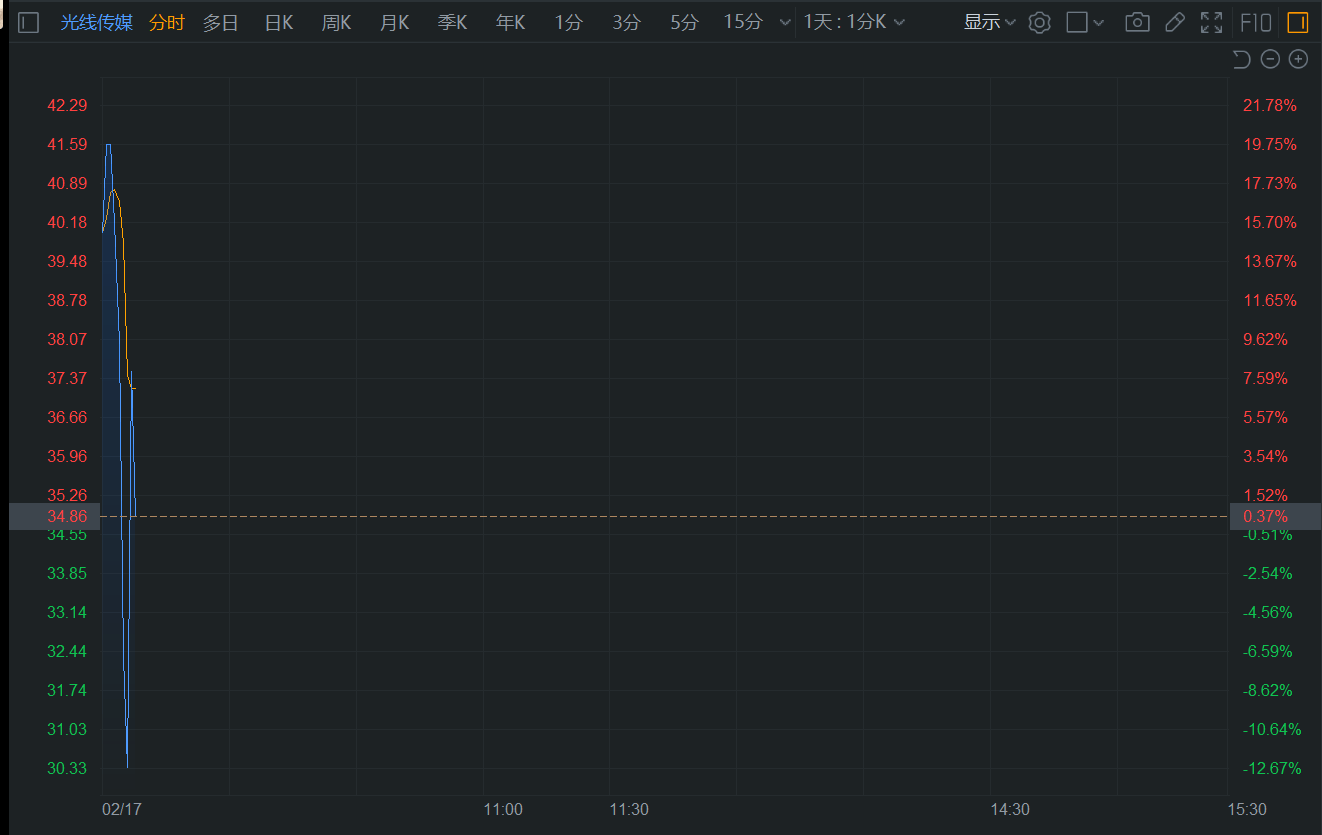Click the 0.37% current change label

click(x=1266, y=516)
